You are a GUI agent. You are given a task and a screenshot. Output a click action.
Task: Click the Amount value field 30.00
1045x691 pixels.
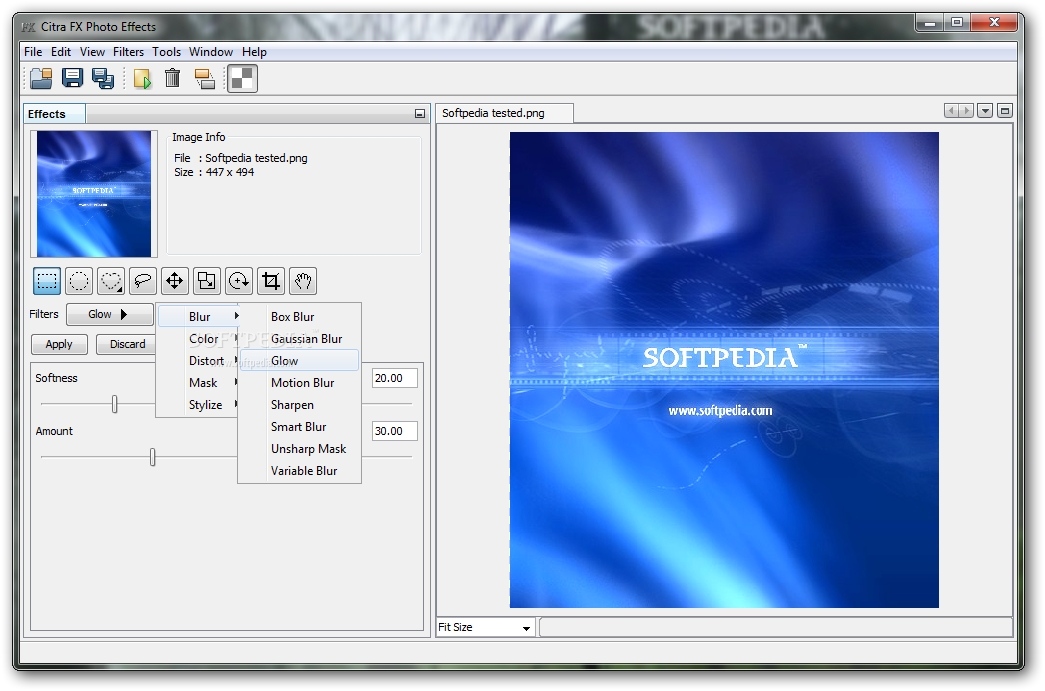[x=395, y=431]
